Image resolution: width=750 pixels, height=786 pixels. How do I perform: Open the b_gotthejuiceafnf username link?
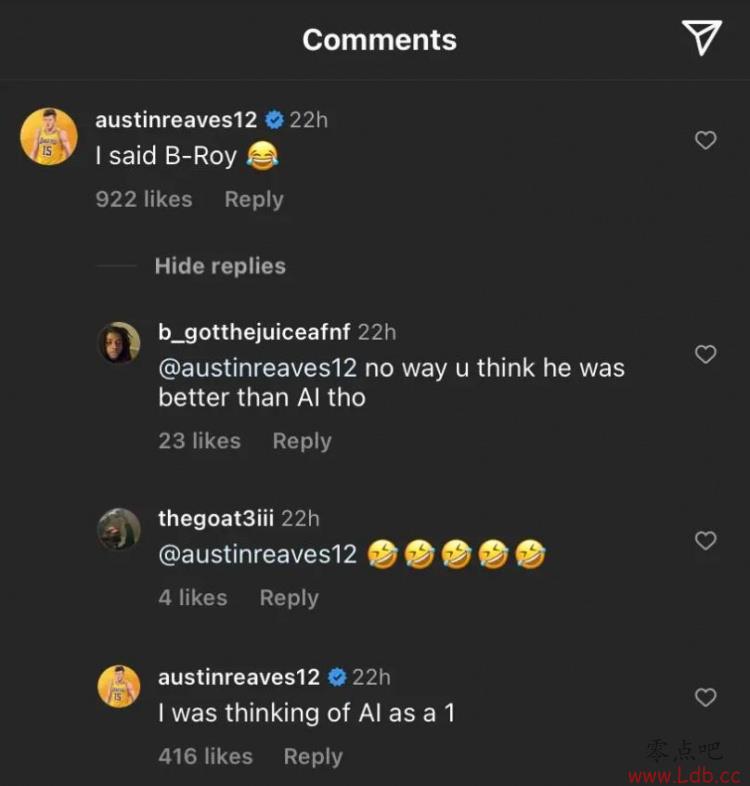(x=254, y=332)
